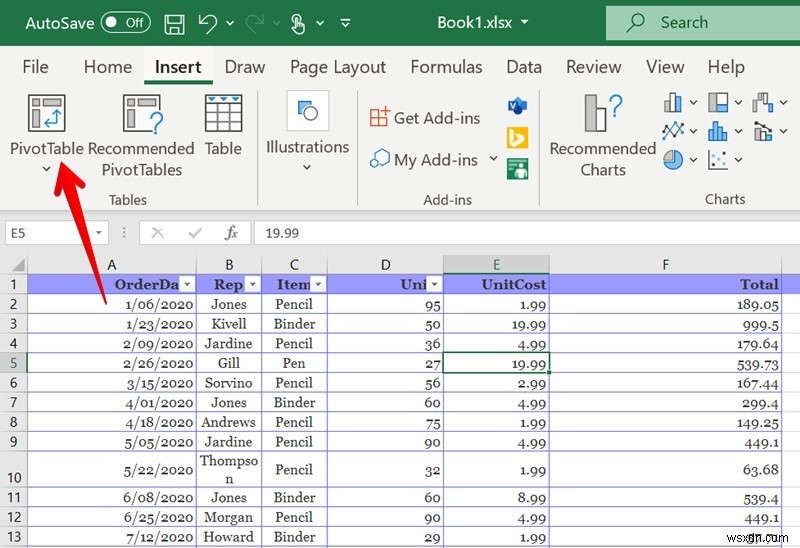
Task: Switch to the Home tab
Action: (x=108, y=67)
